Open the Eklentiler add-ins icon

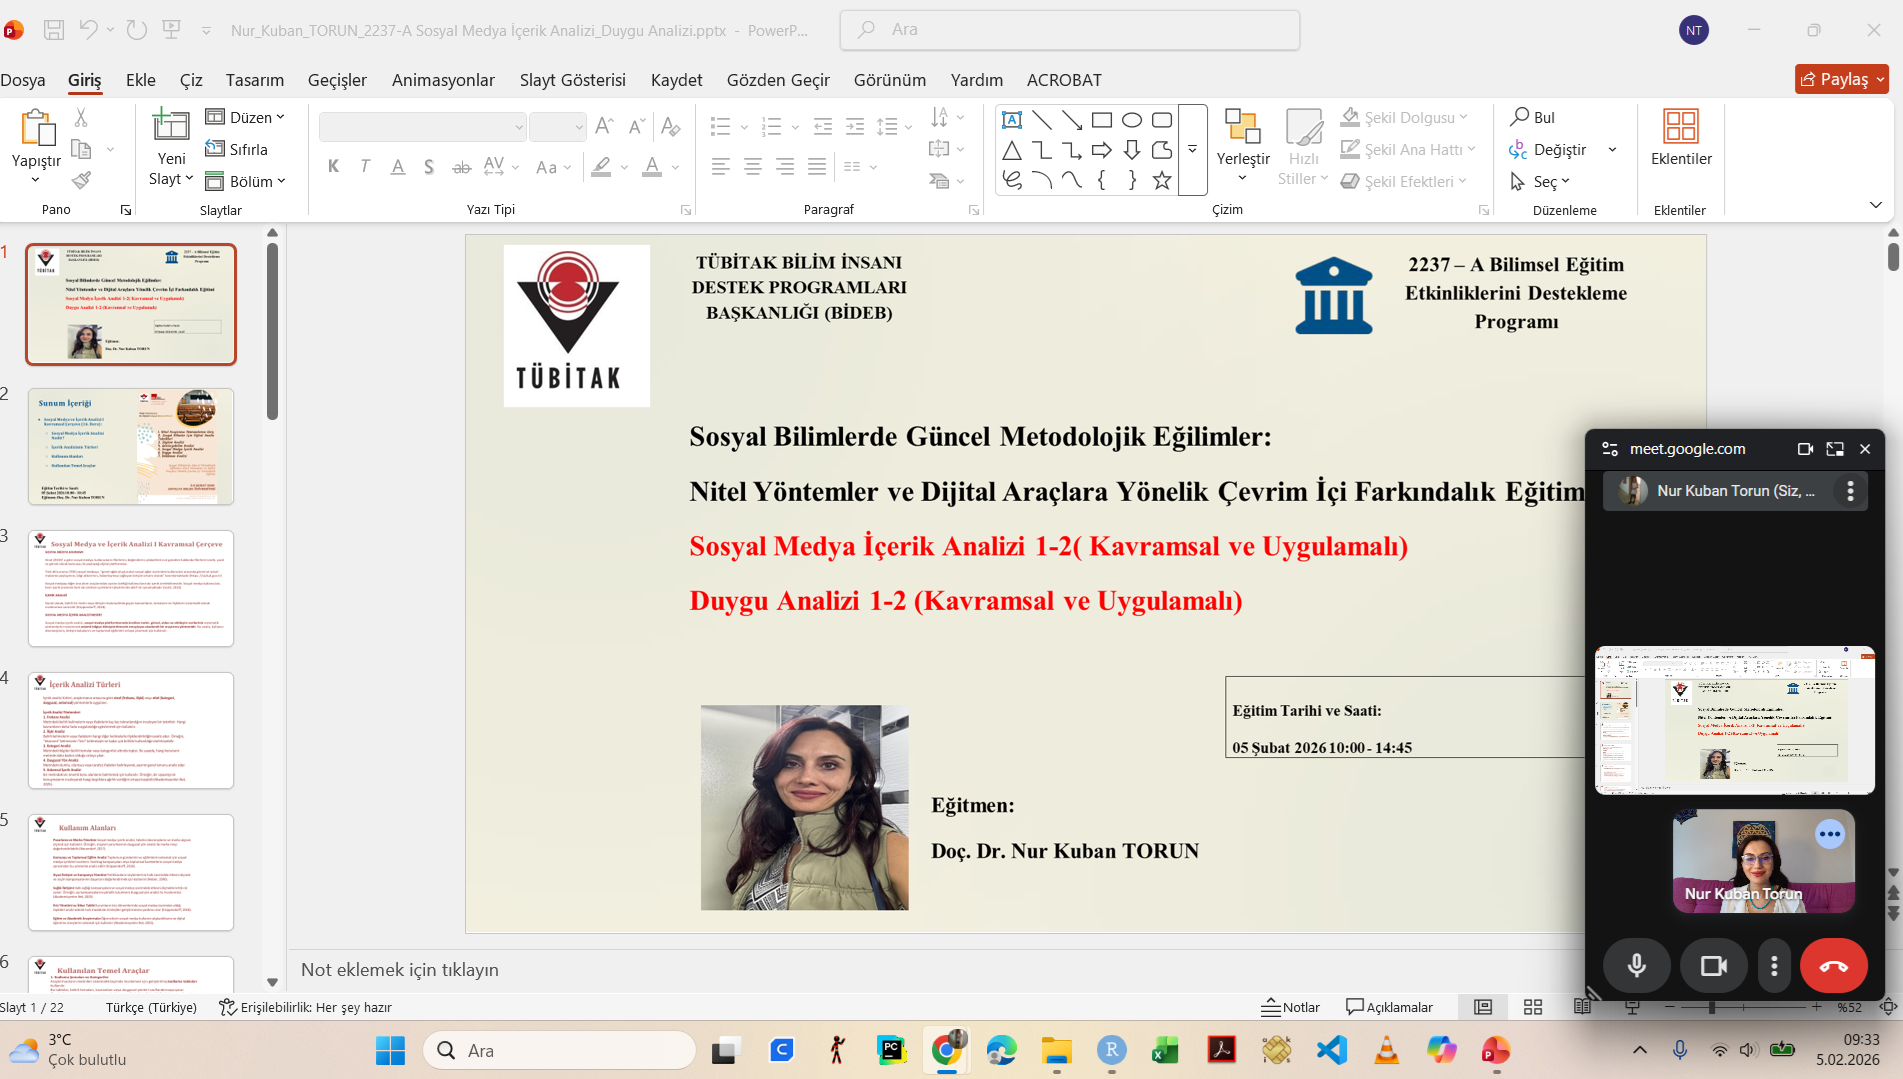coord(1680,127)
